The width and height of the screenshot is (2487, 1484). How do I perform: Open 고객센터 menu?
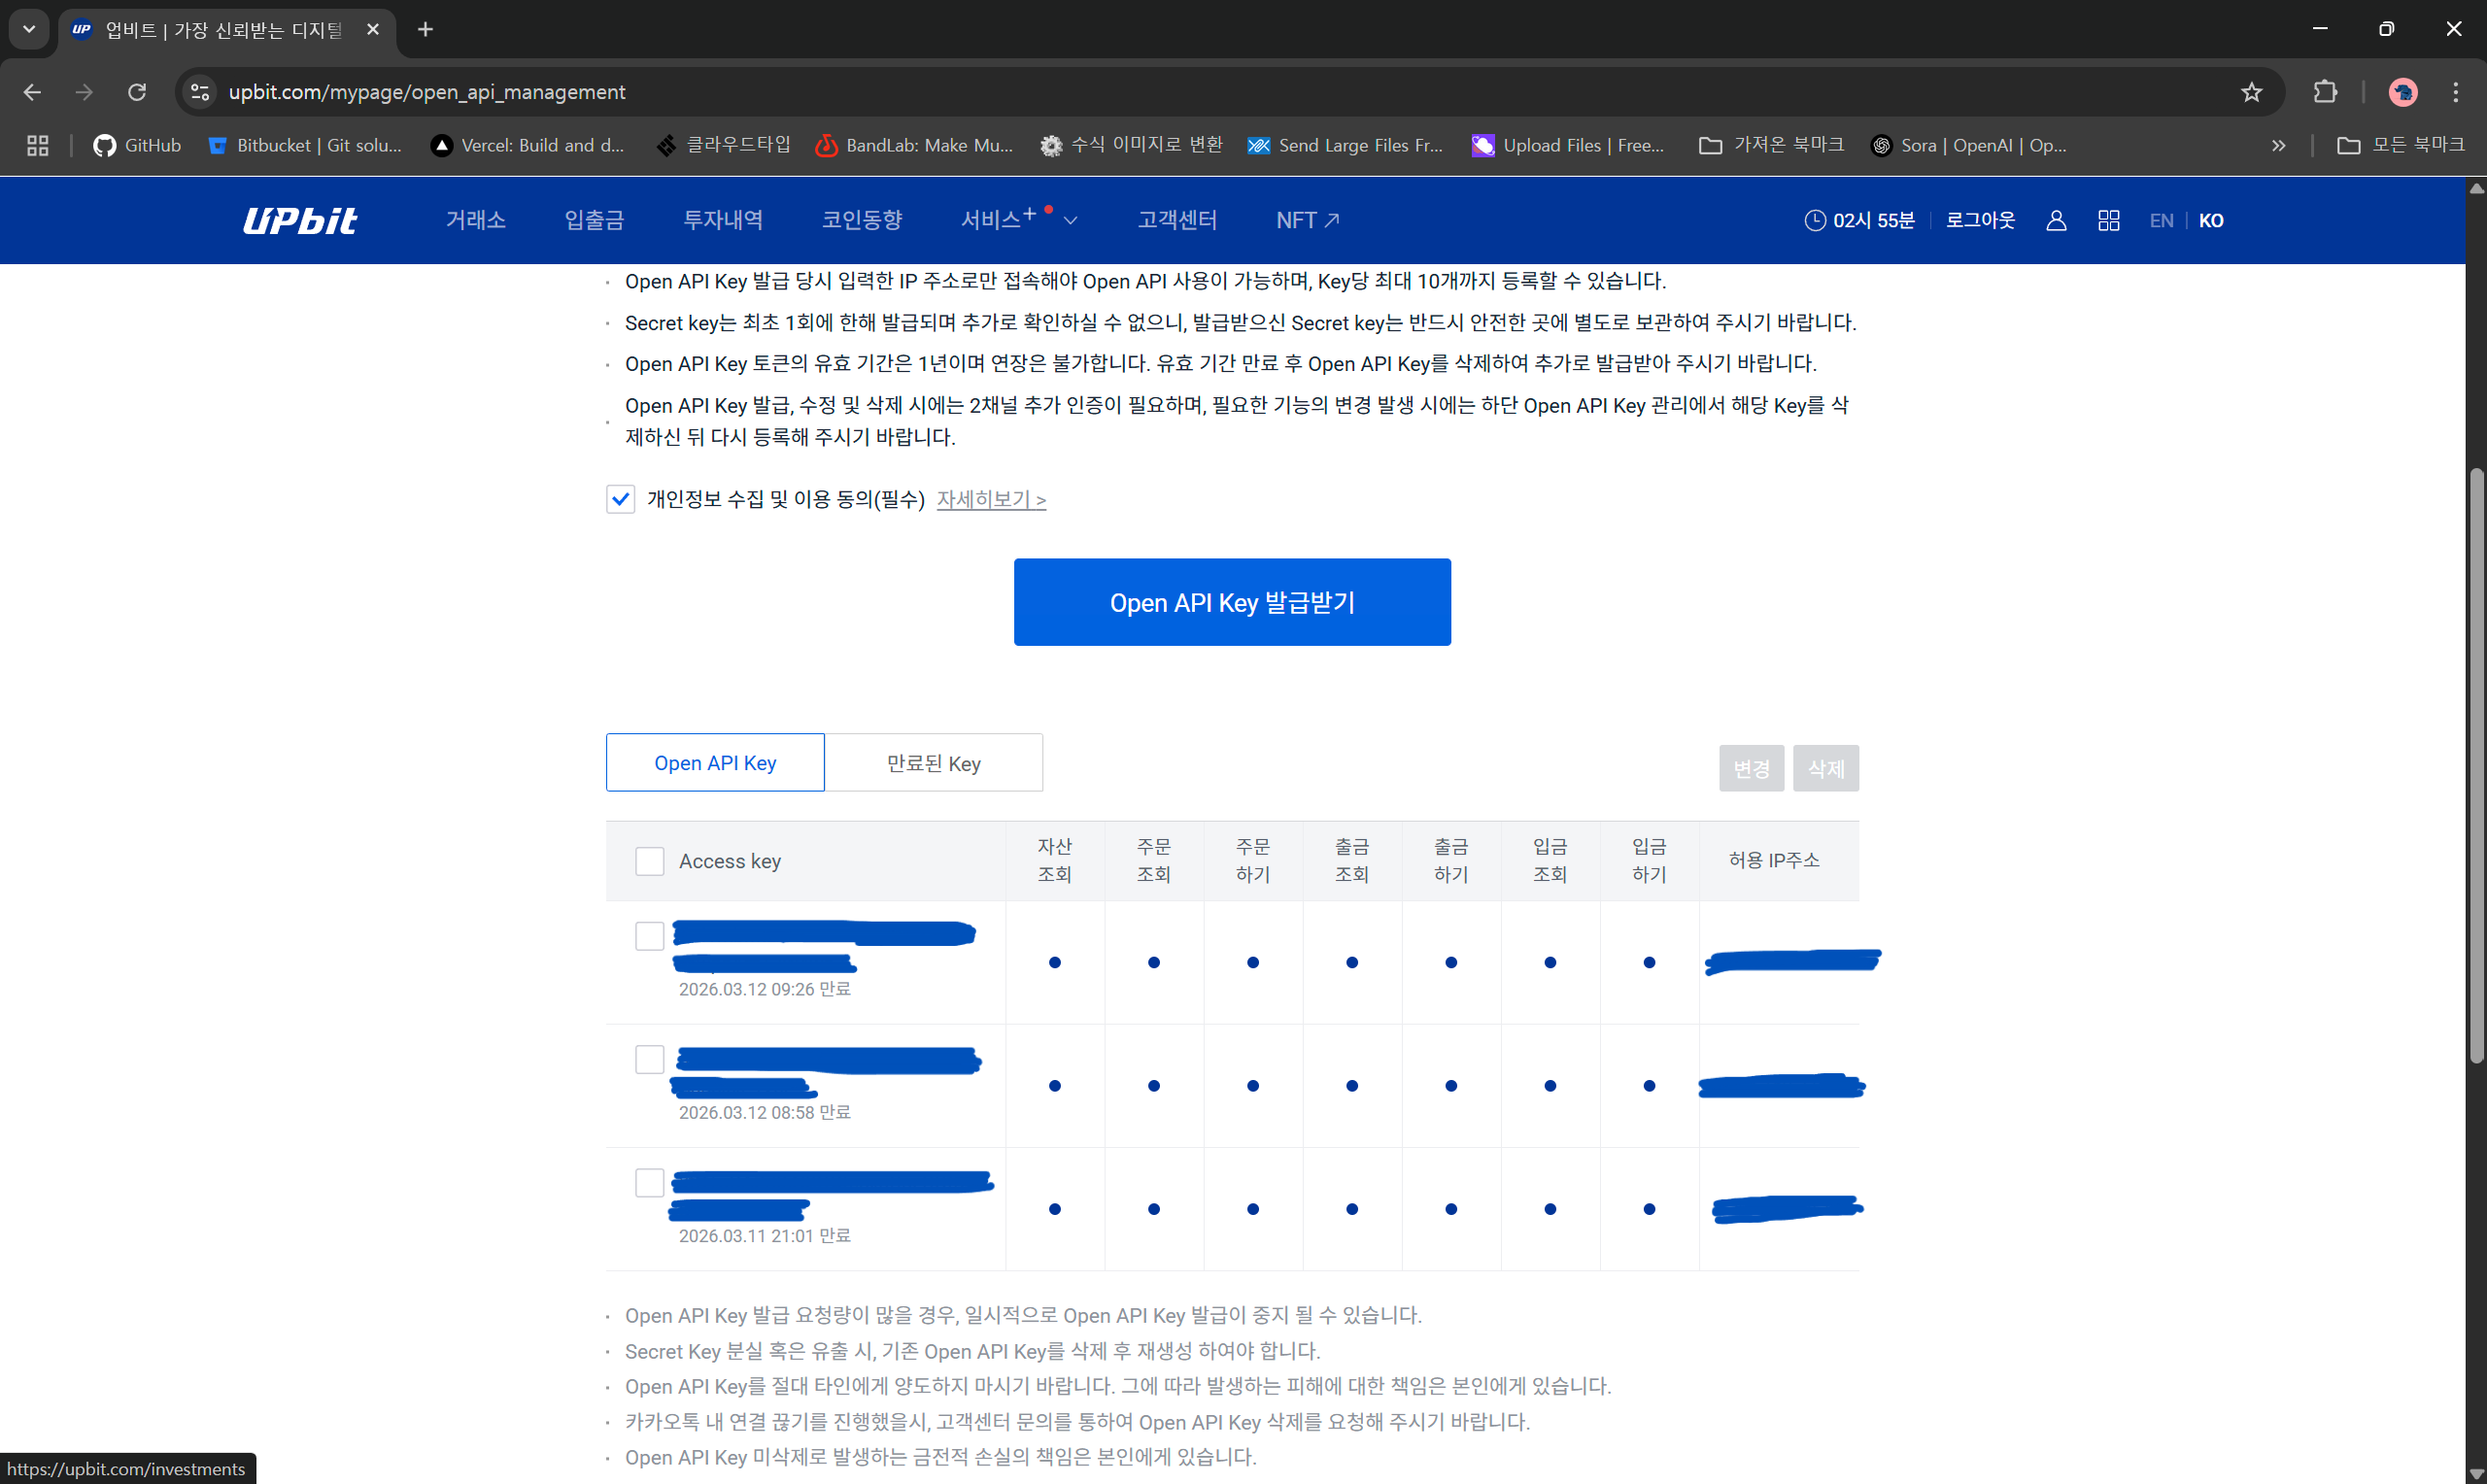[1177, 220]
